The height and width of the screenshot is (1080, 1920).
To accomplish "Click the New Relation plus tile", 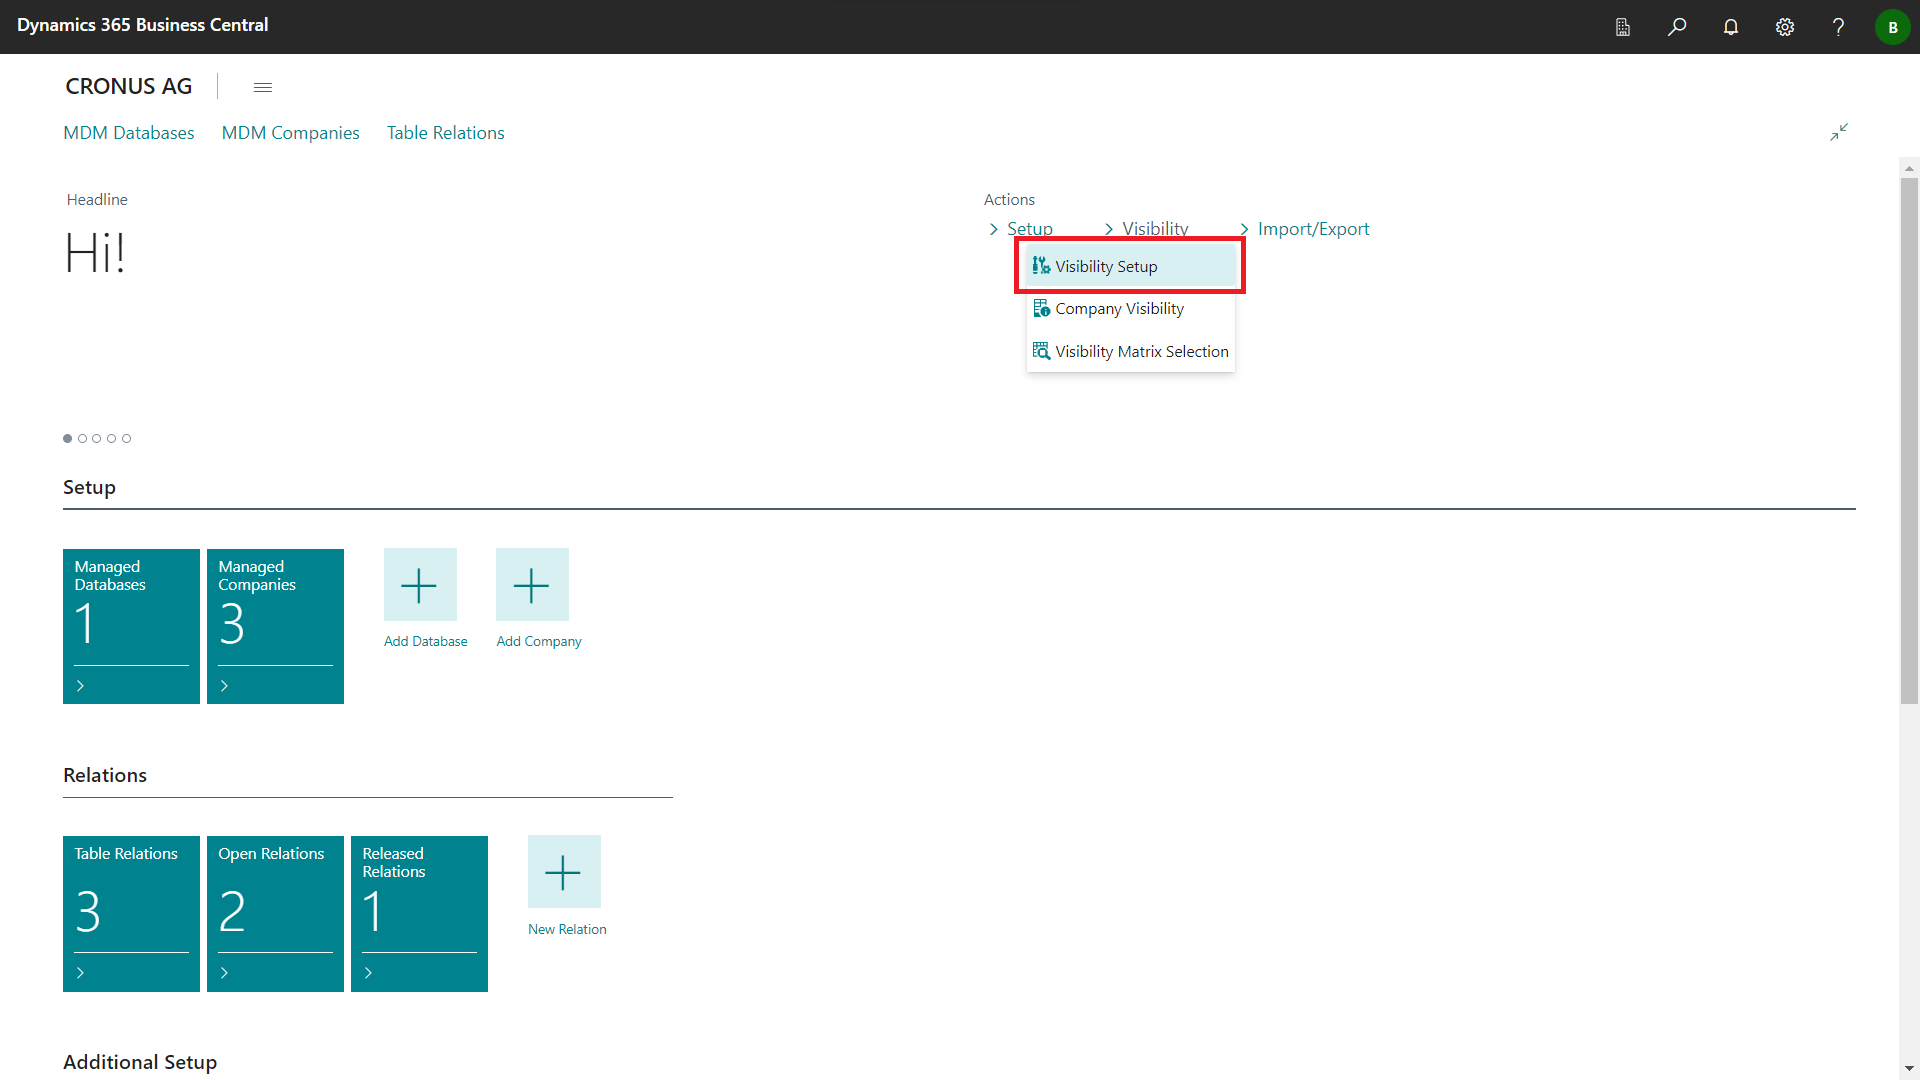I will [x=564, y=872].
